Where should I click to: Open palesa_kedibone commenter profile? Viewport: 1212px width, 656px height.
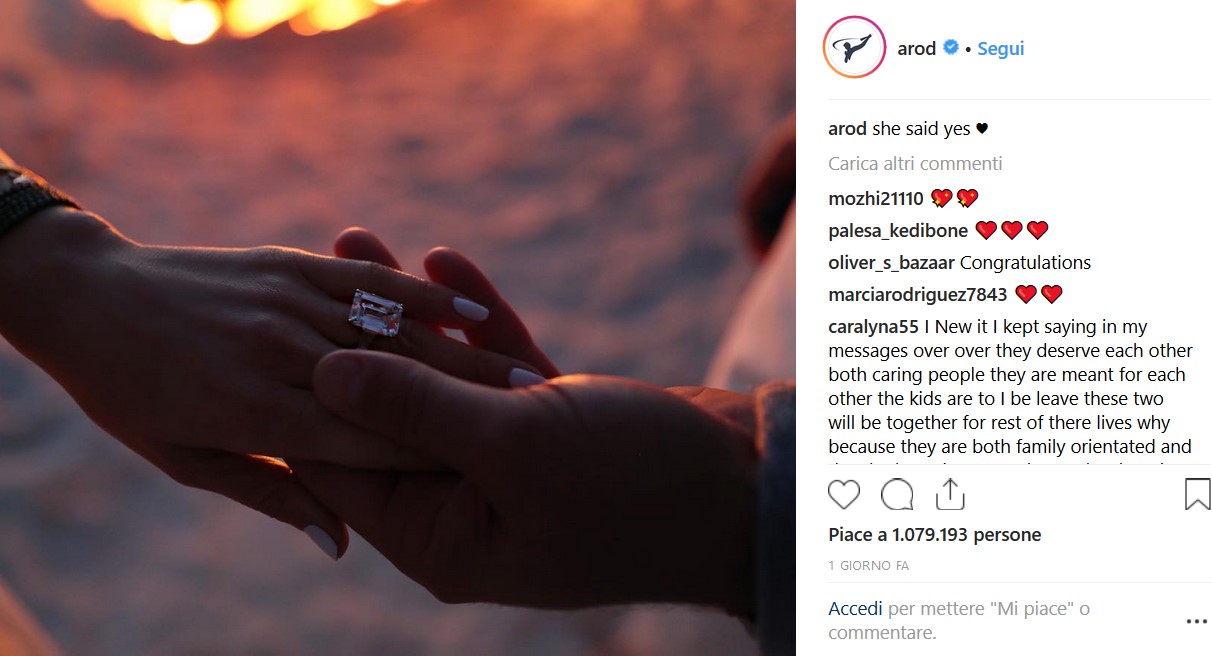point(898,231)
